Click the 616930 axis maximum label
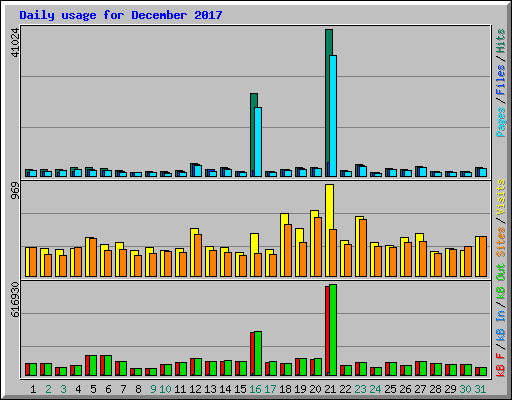 (15, 300)
